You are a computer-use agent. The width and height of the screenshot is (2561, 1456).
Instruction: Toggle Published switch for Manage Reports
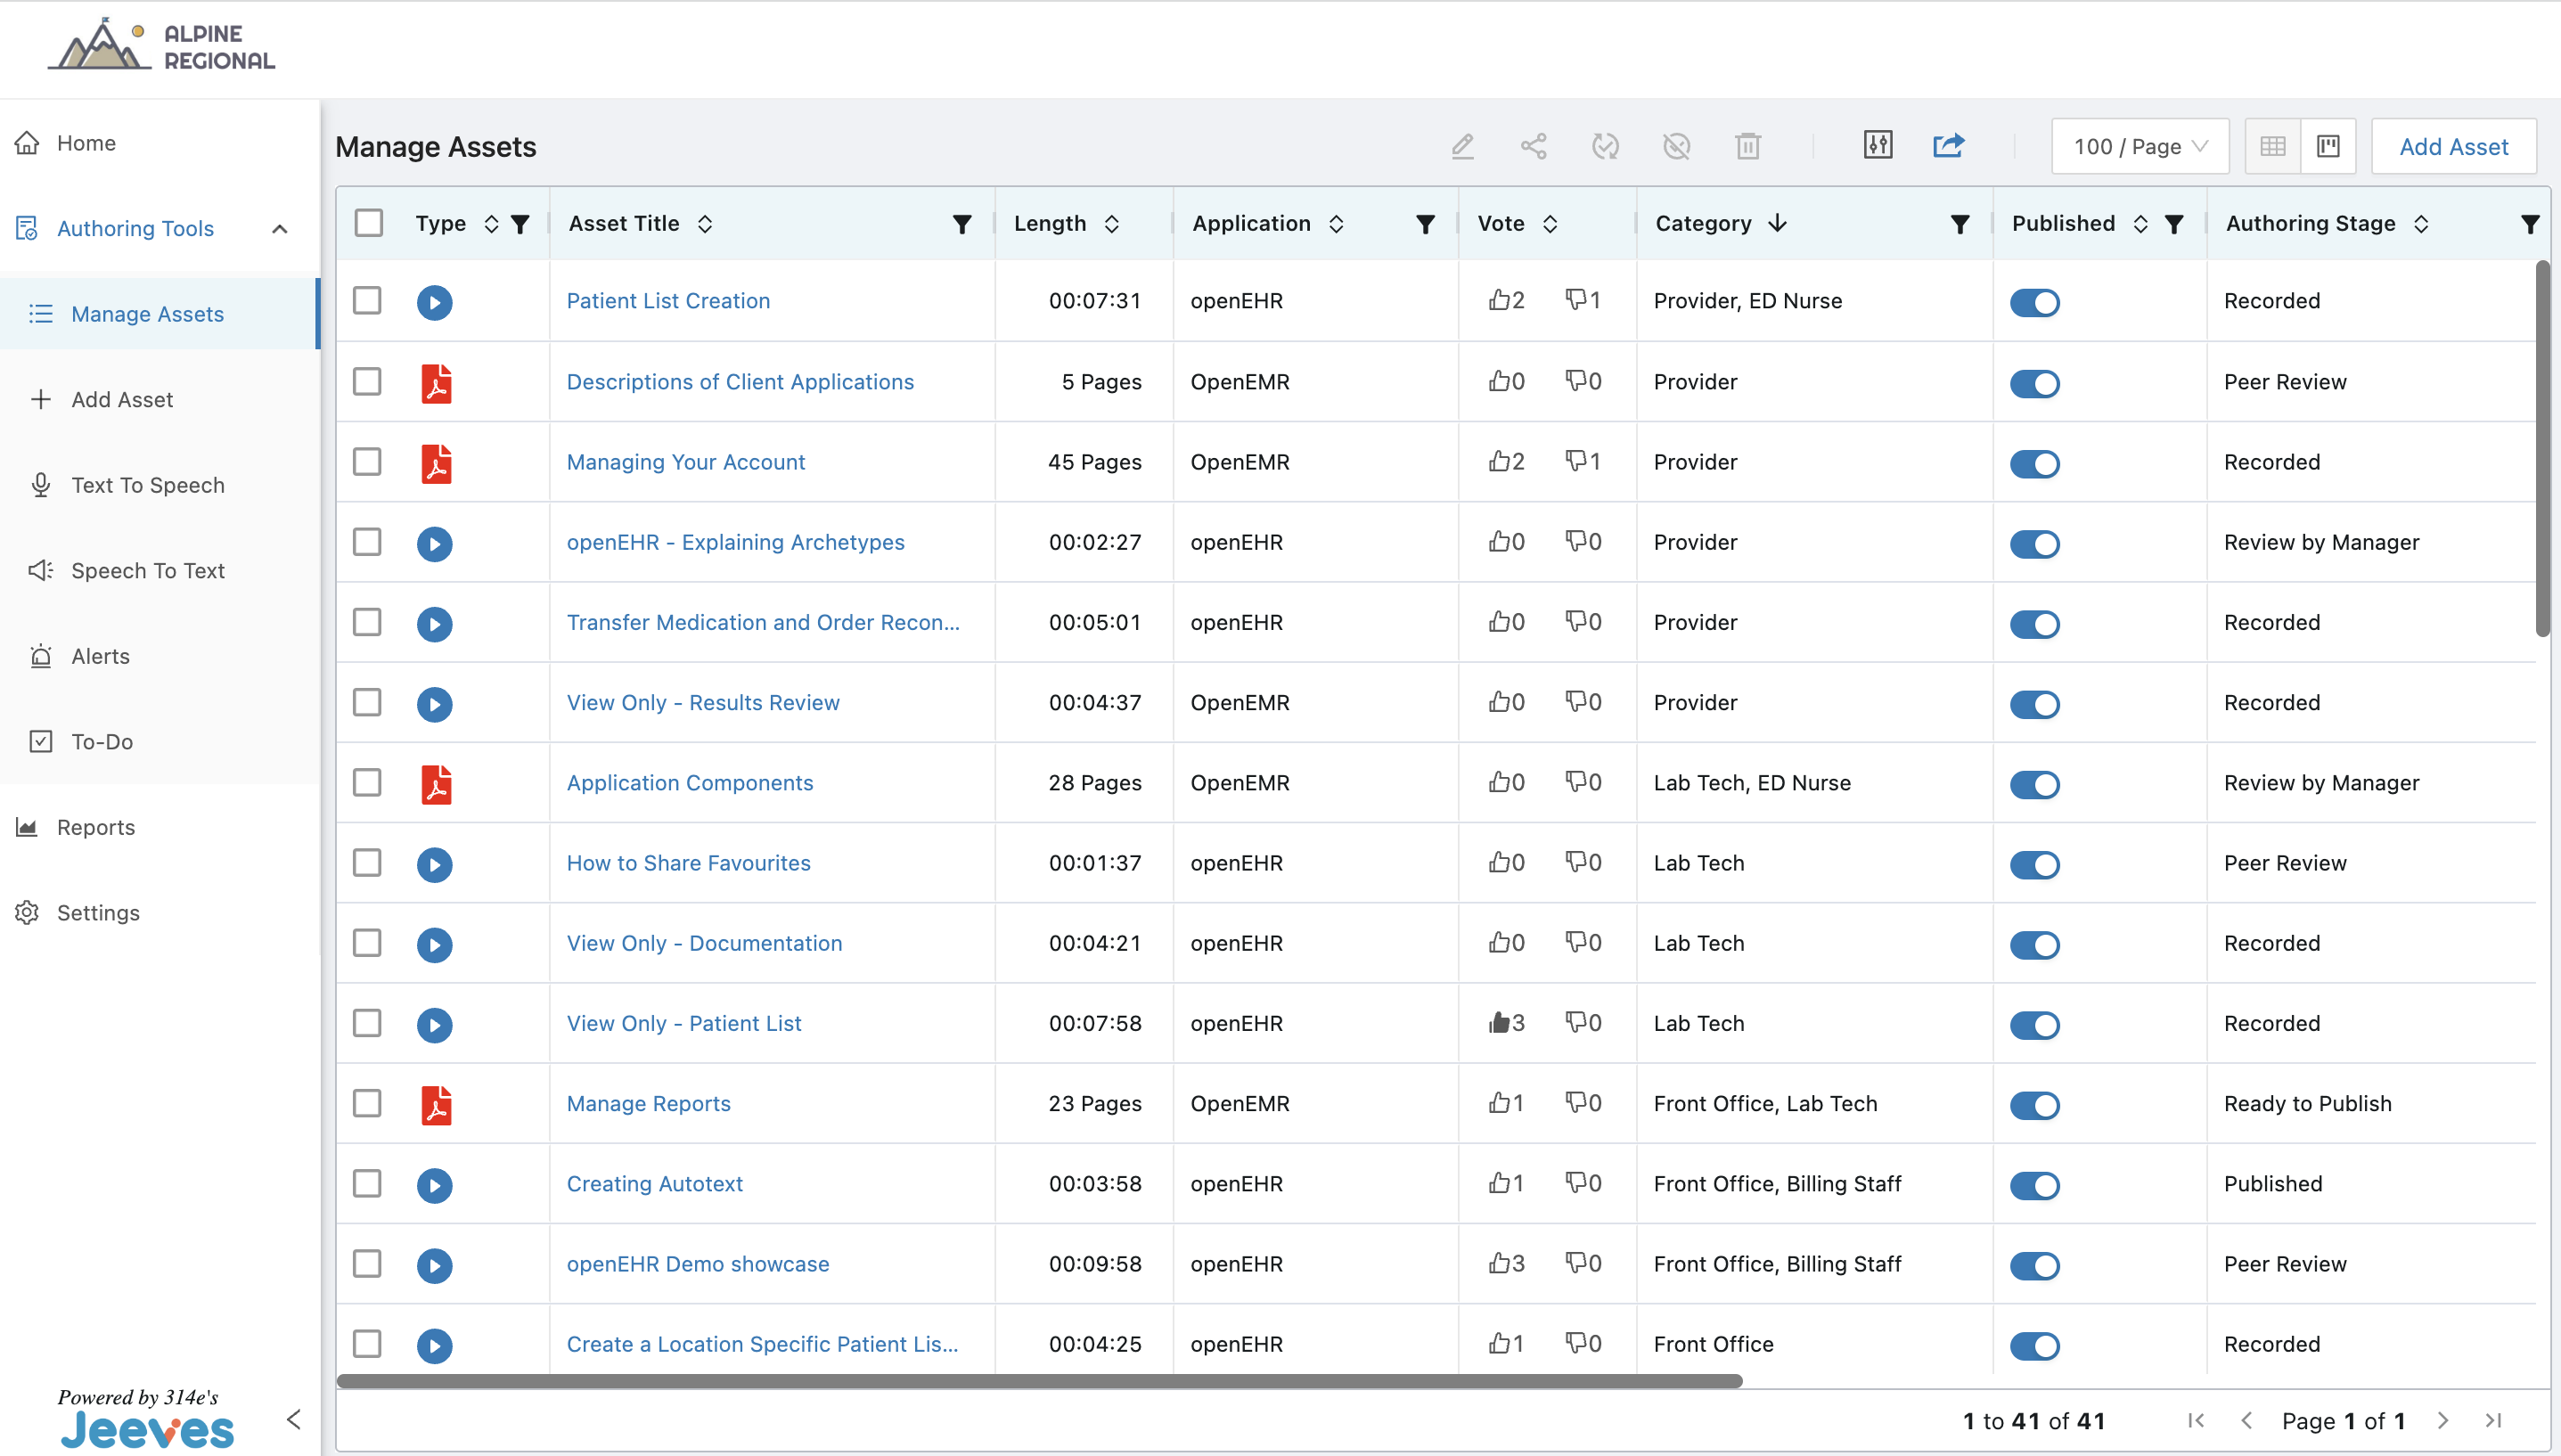2034,1104
